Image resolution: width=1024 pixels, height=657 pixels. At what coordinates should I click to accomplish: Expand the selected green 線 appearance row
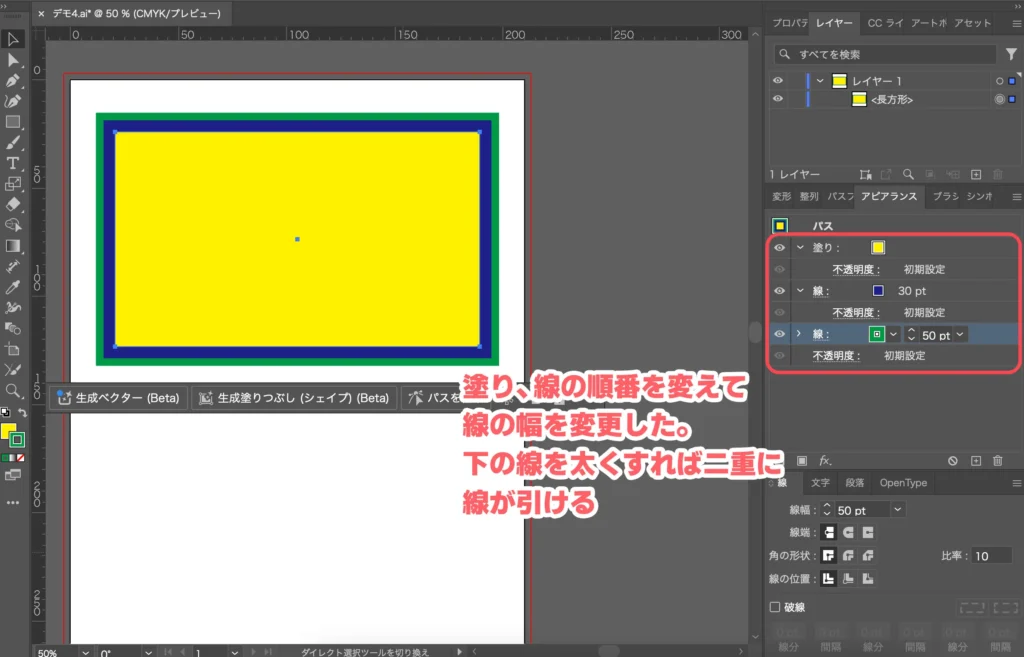[x=799, y=334]
